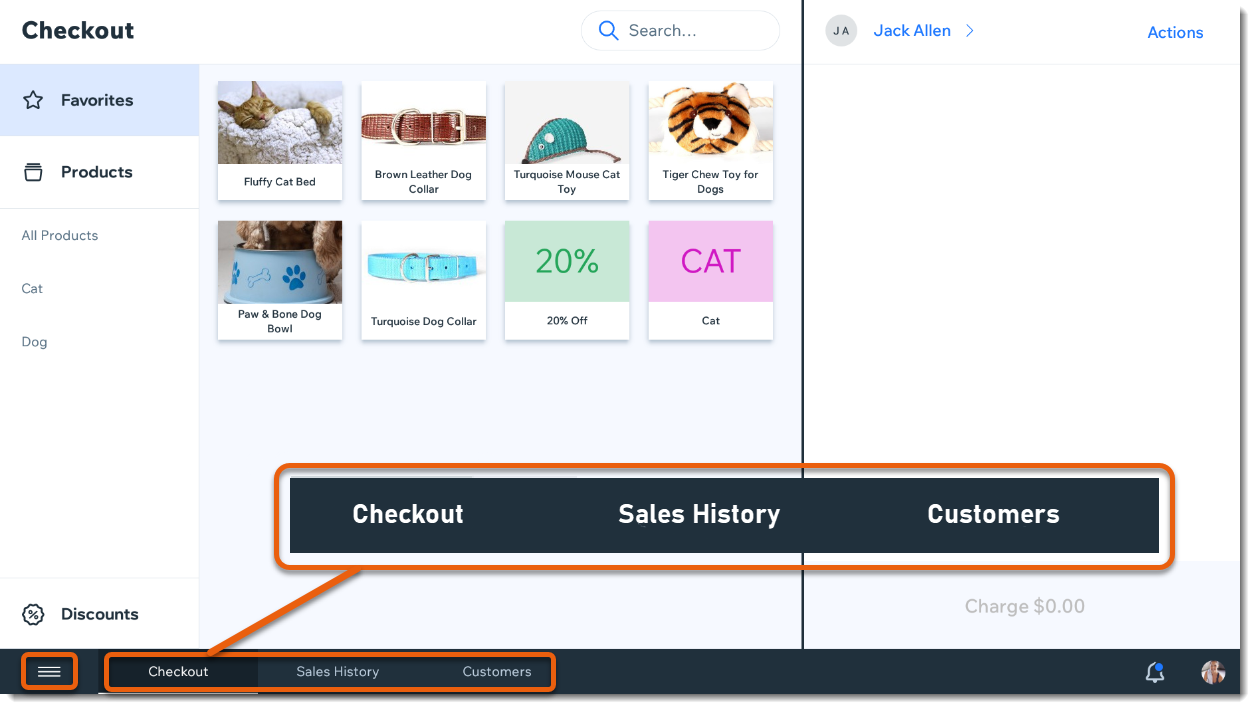
Task: Apply the green 20% Off tile
Action: (567, 281)
